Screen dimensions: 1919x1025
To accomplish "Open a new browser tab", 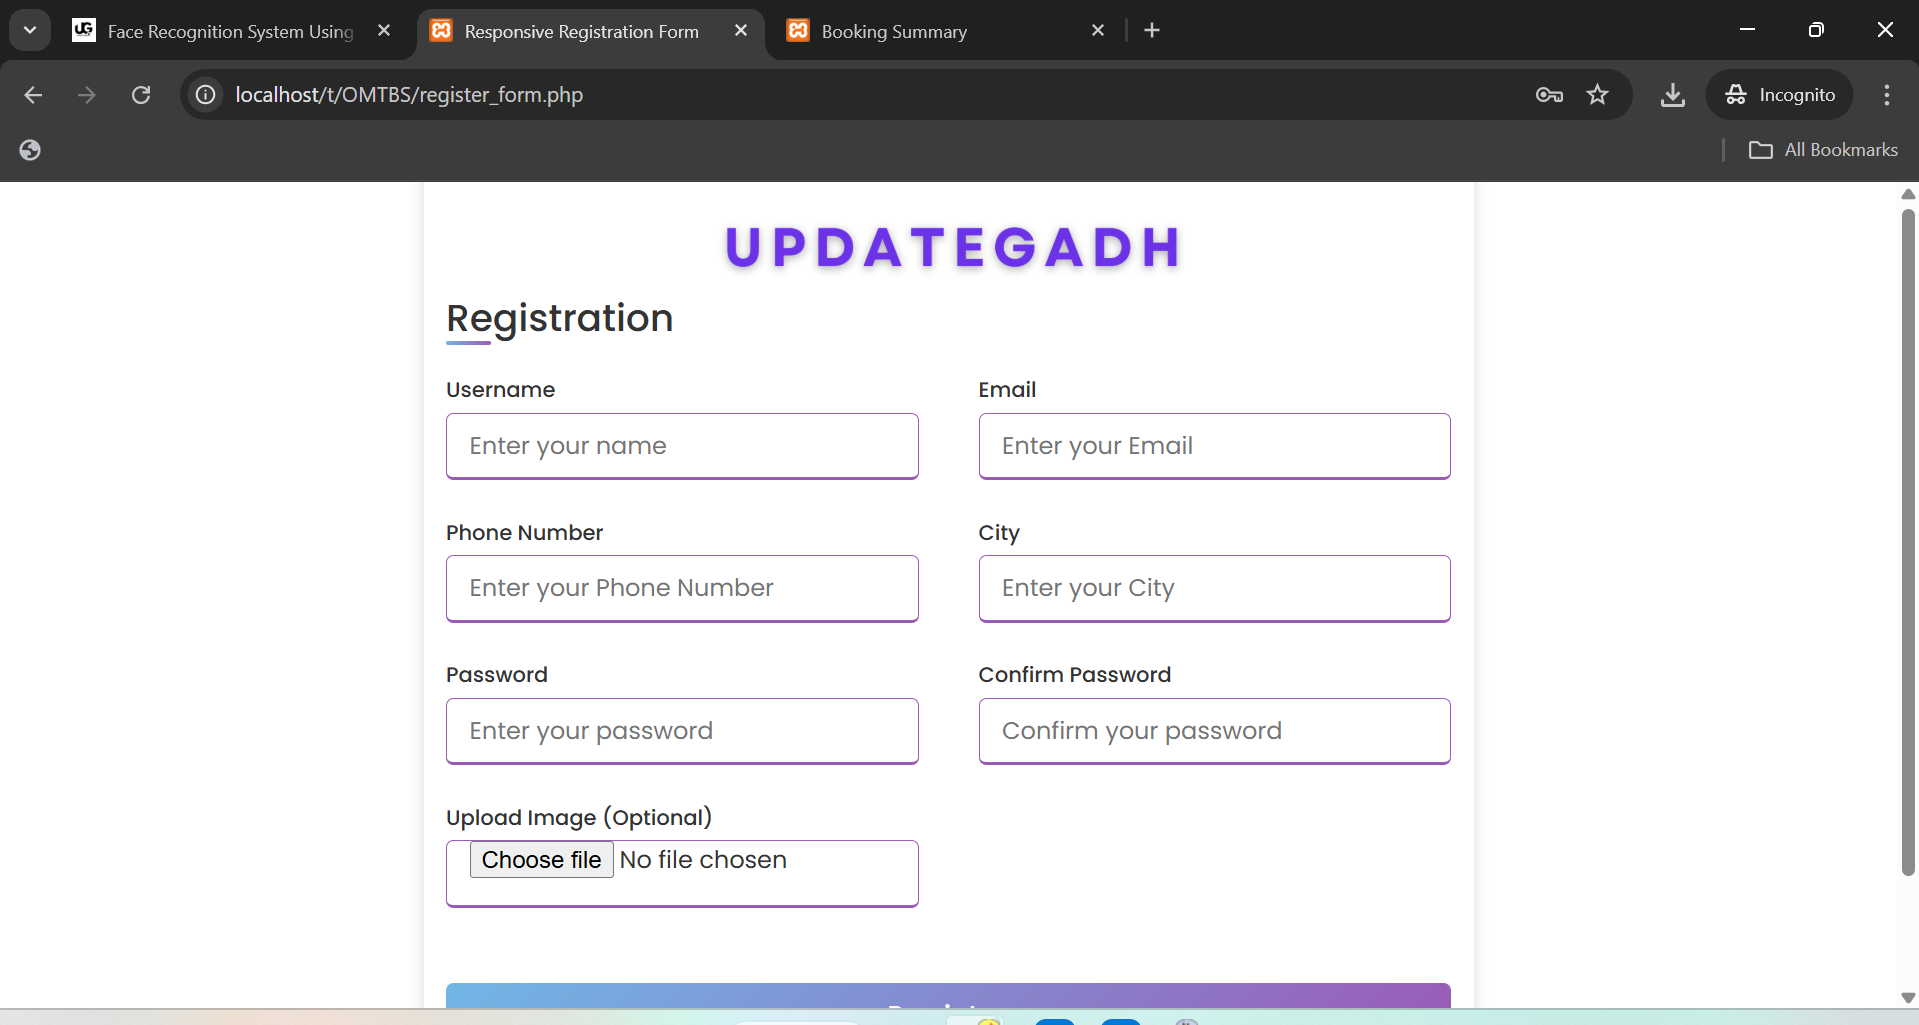I will click(1152, 31).
